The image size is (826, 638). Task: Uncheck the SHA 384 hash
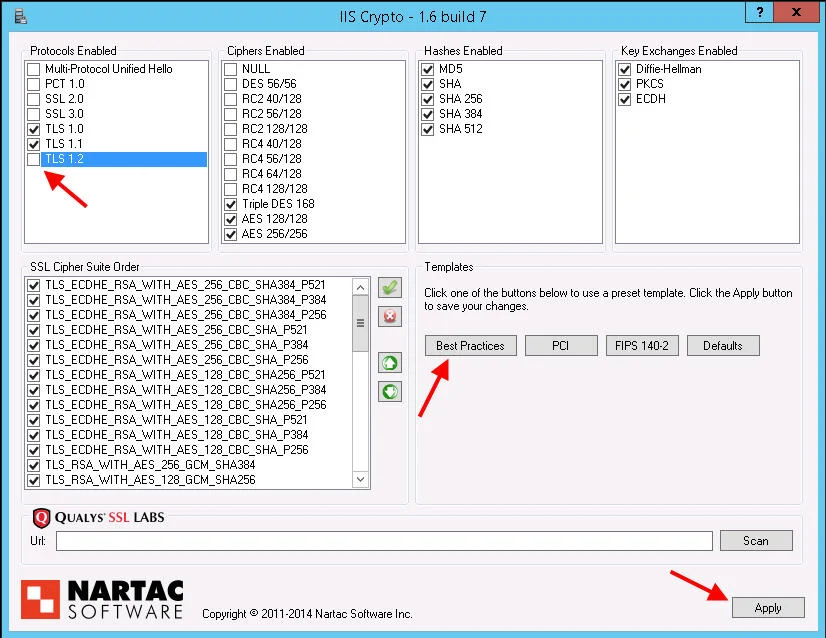pyautogui.click(x=428, y=114)
